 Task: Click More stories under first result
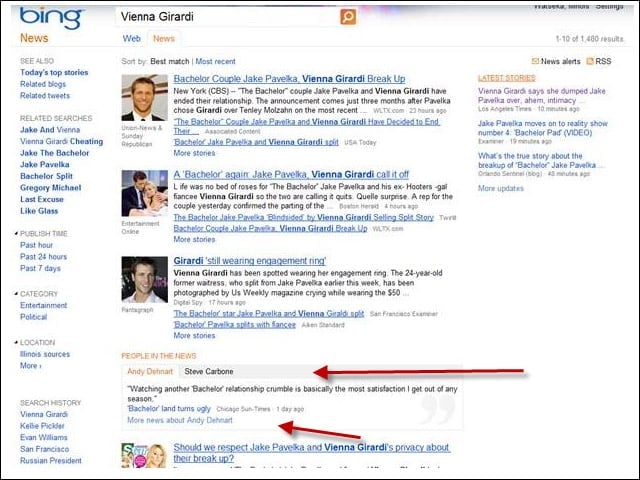[x=194, y=153]
